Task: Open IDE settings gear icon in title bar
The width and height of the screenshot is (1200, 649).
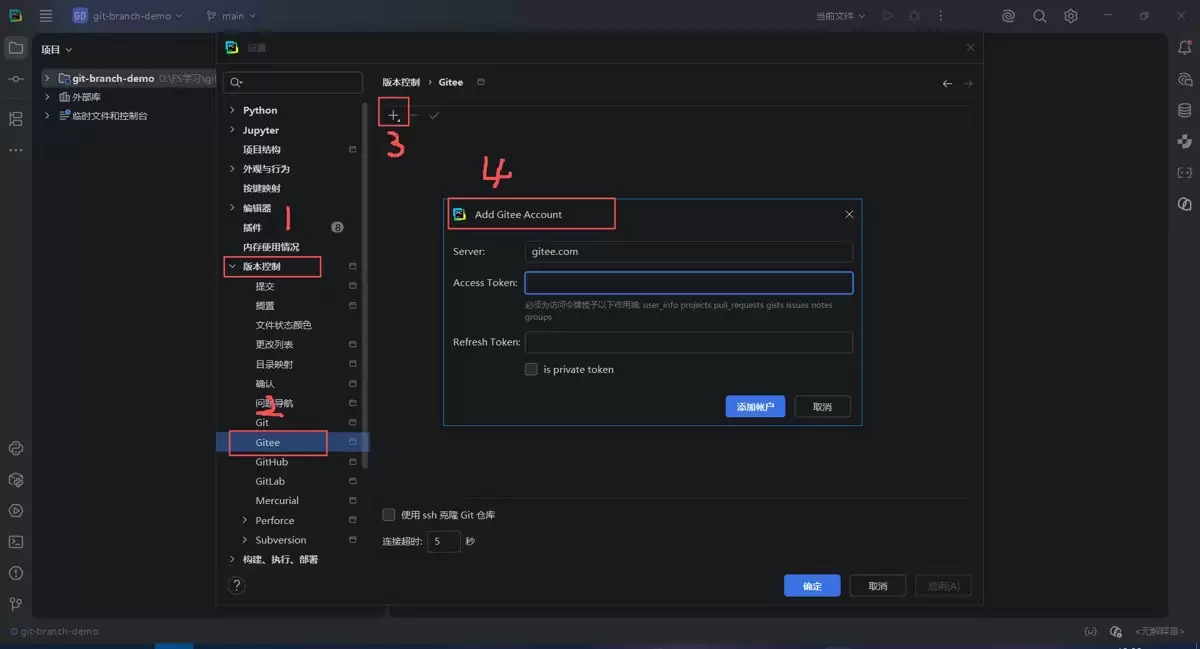Action: coord(1071,16)
